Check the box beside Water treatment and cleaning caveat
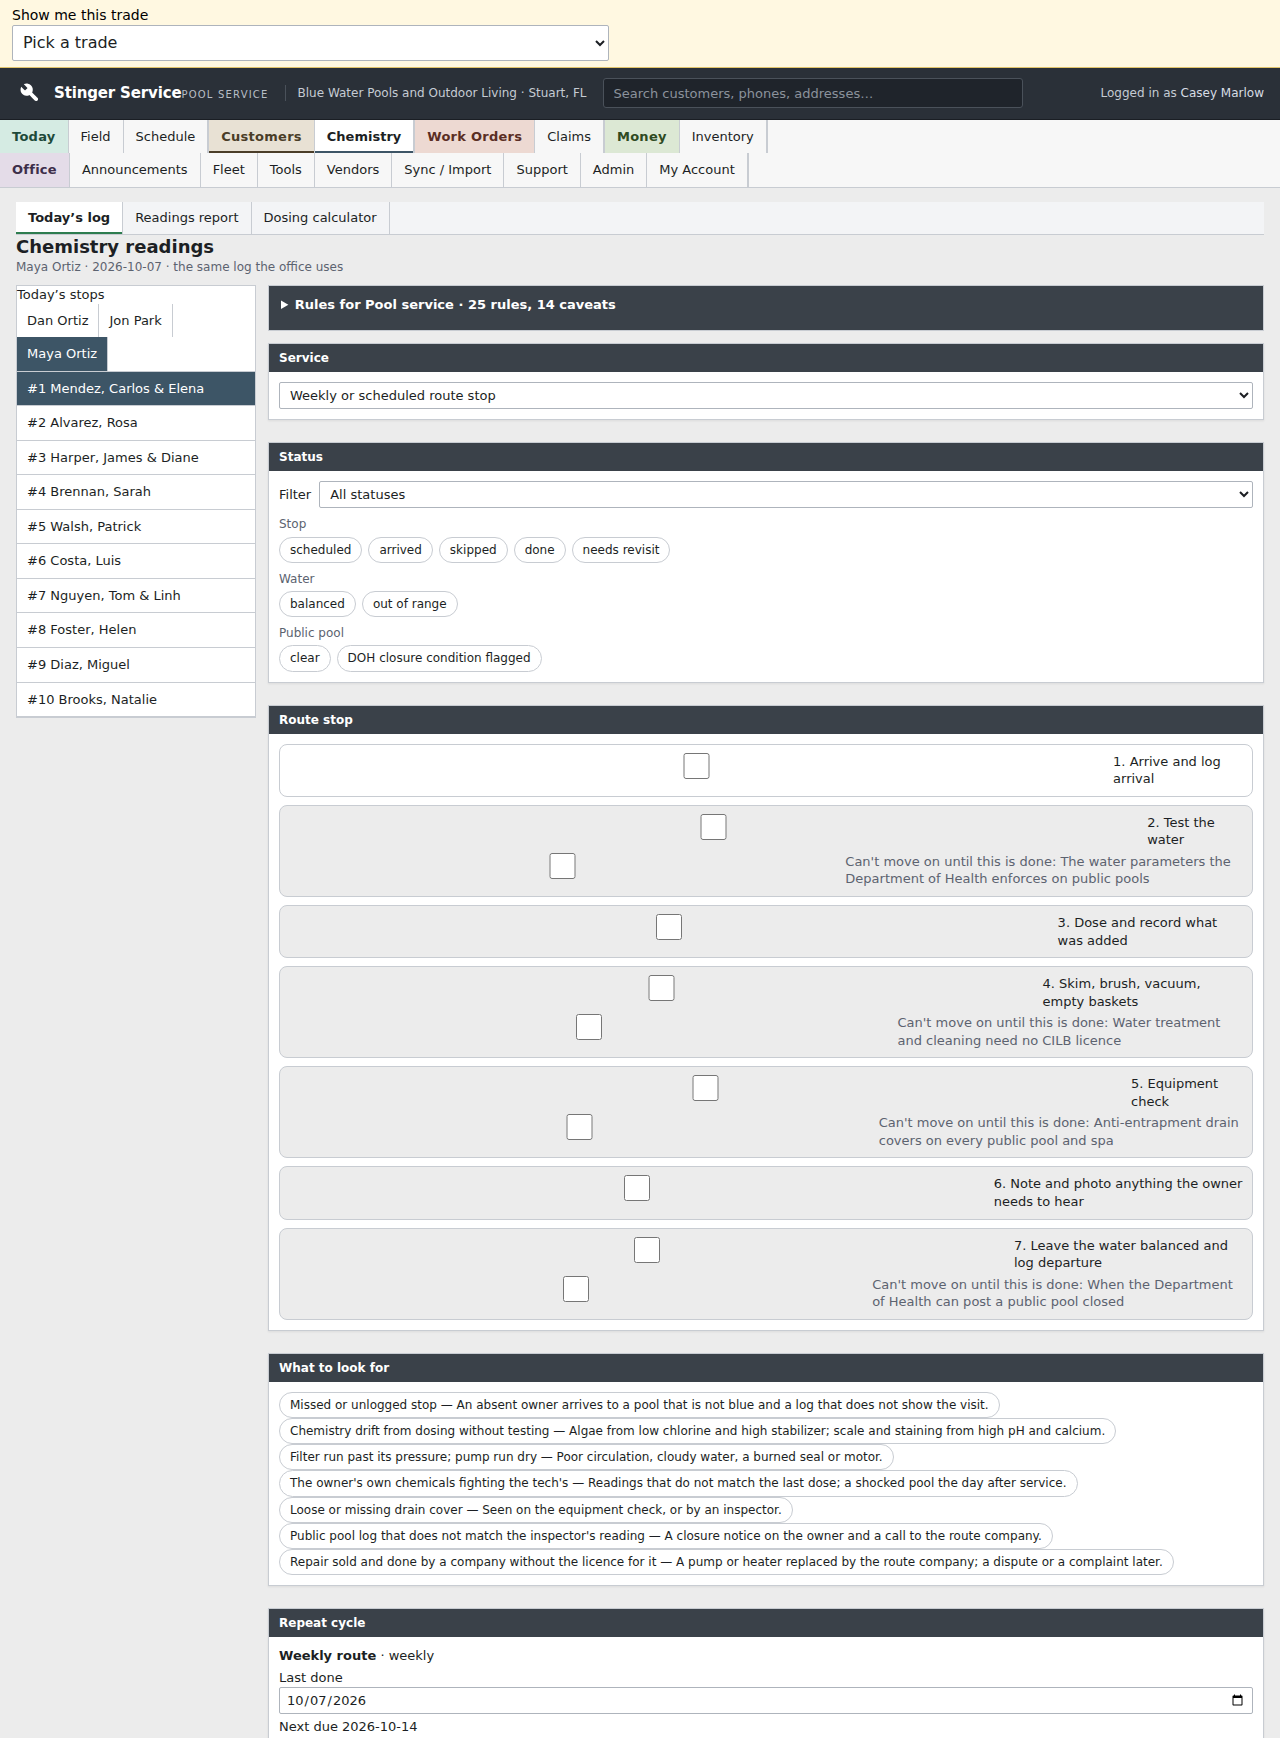The height and width of the screenshot is (1738, 1280). (x=589, y=1027)
